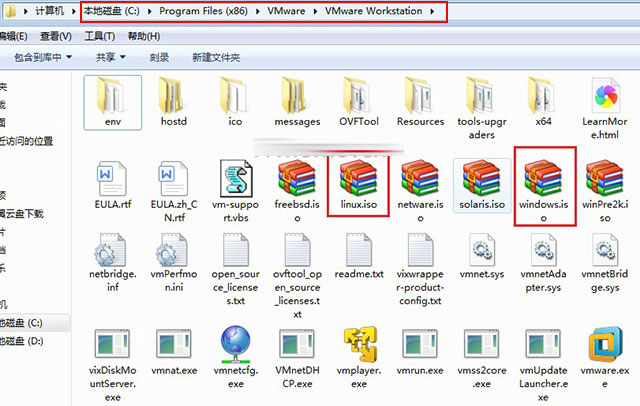Viewport: 640px width, 406px height.
Task: Open the 查看(V) menu
Action: point(56,36)
